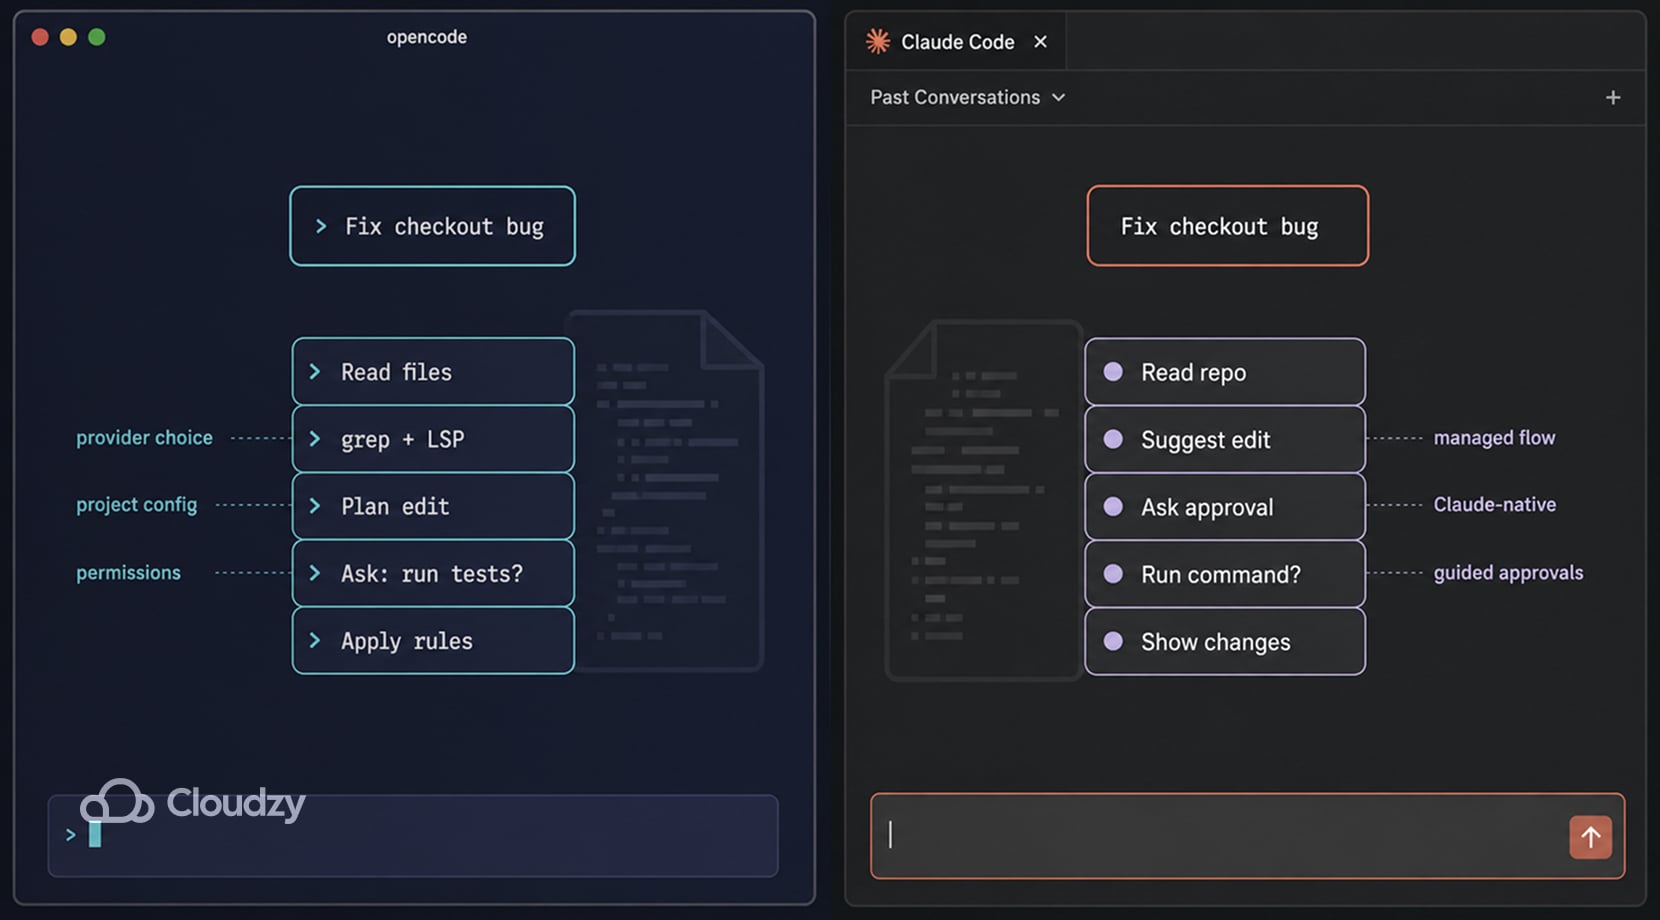Click the Fix checkout bug button in opencode

tap(432, 226)
